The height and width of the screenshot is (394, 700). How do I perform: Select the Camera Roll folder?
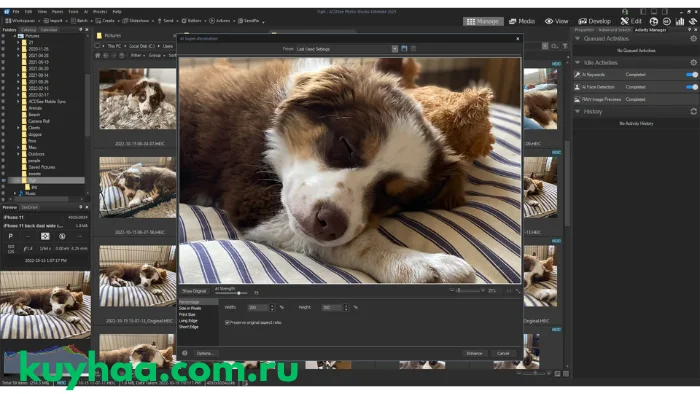point(39,121)
